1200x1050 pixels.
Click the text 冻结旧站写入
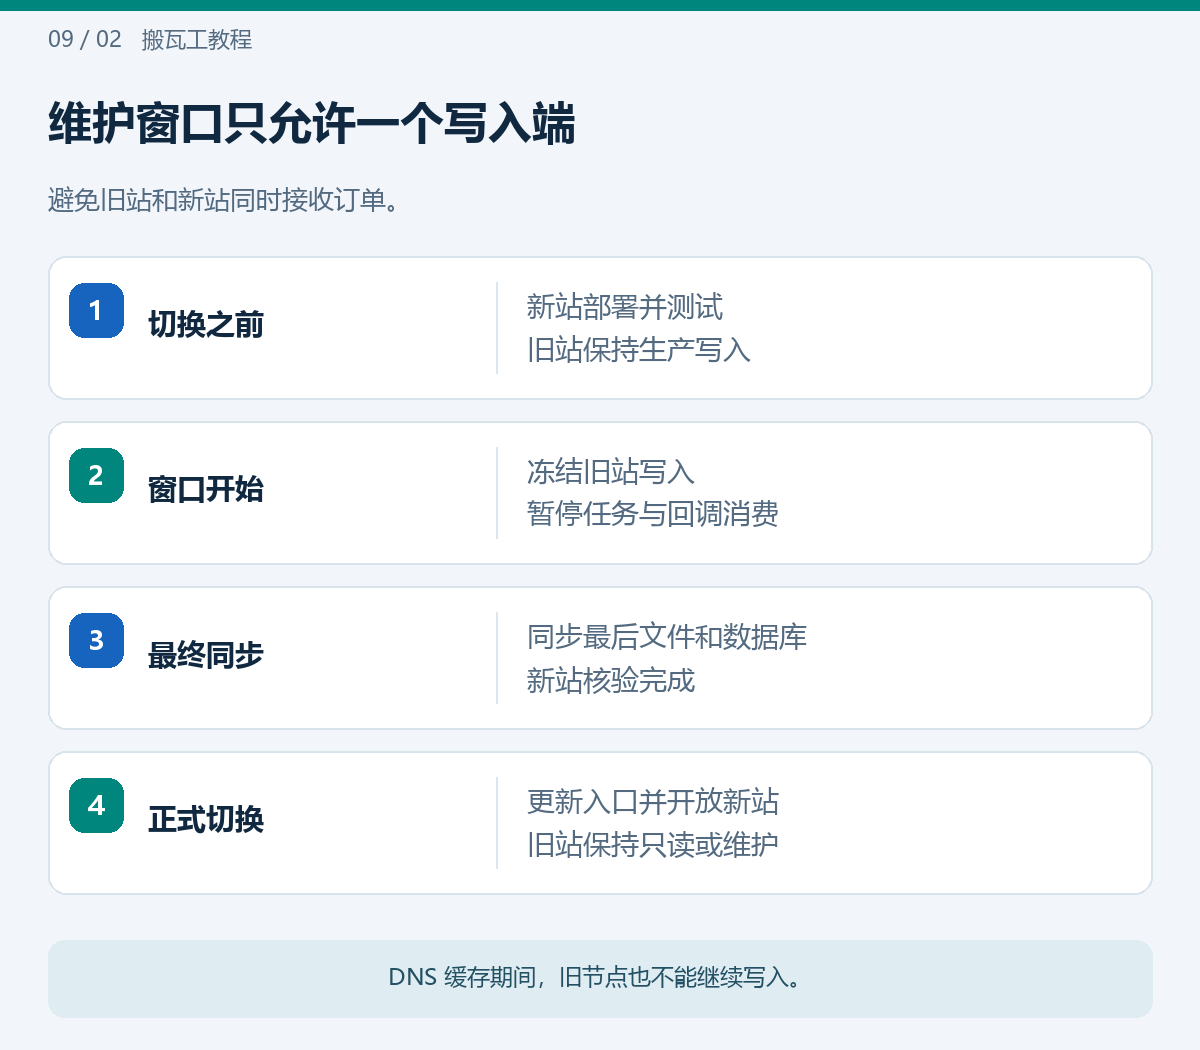click(x=611, y=472)
